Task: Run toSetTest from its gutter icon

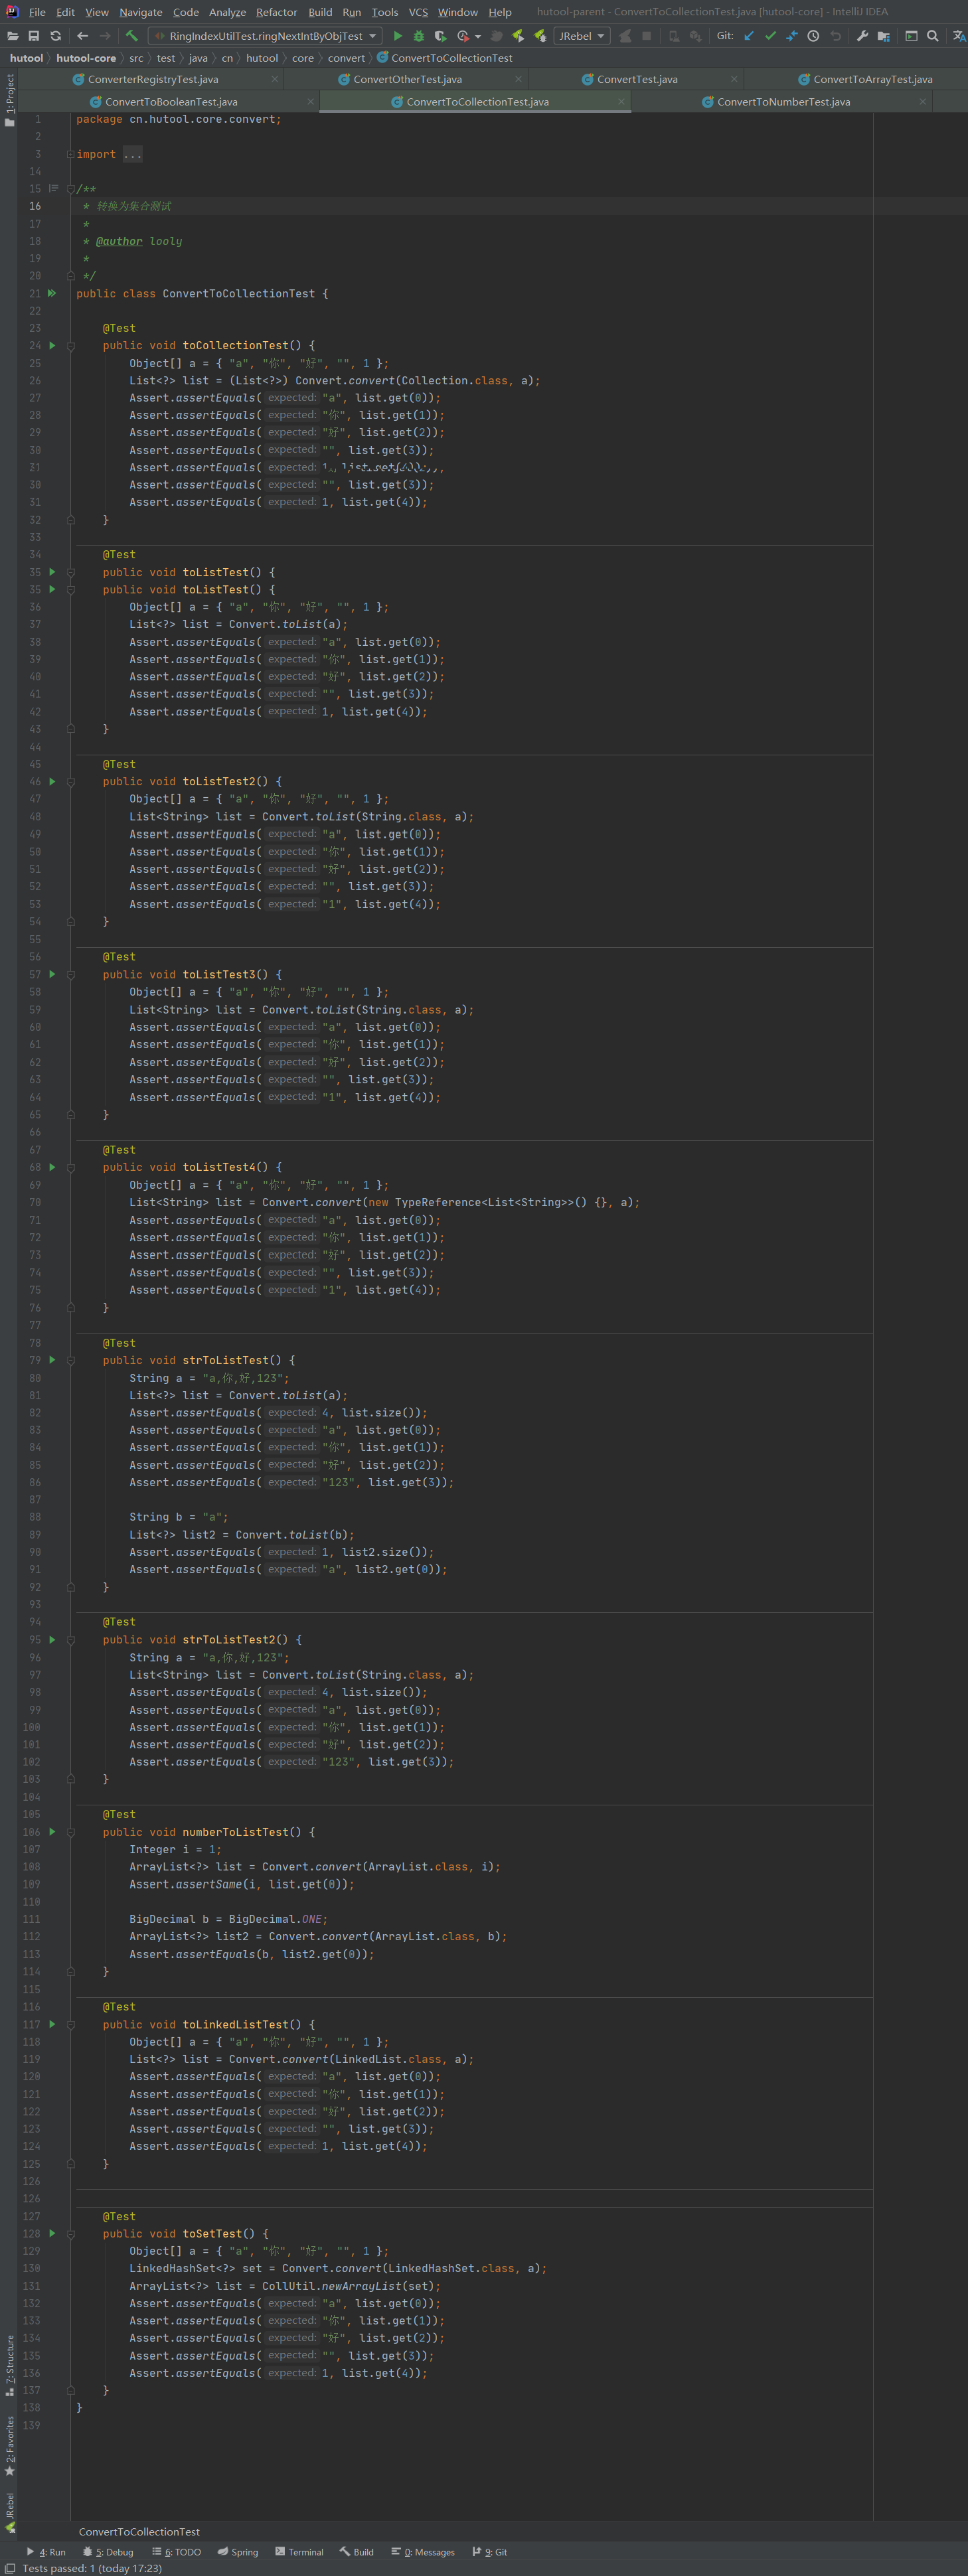Action: (52, 2233)
